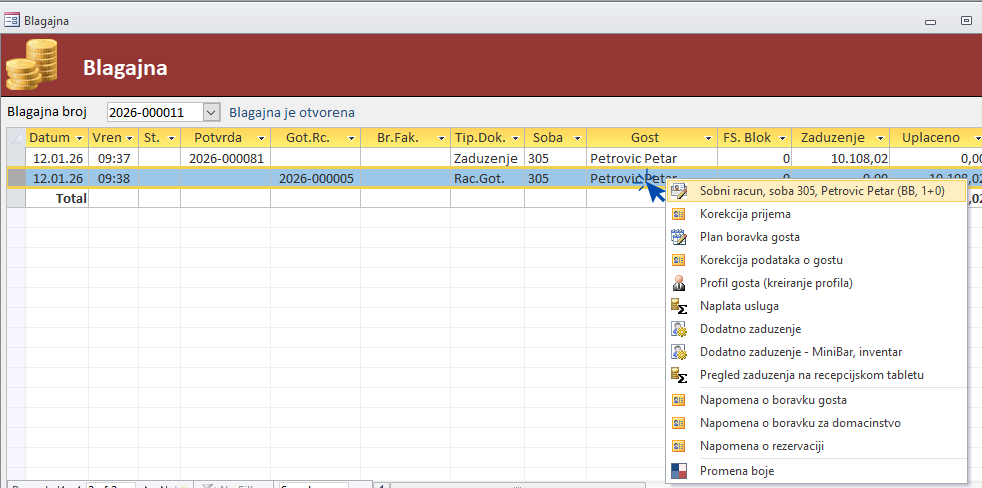Click the MiniBar inventar zaduzenje icon
The height and width of the screenshot is (488, 982).
tap(680, 352)
